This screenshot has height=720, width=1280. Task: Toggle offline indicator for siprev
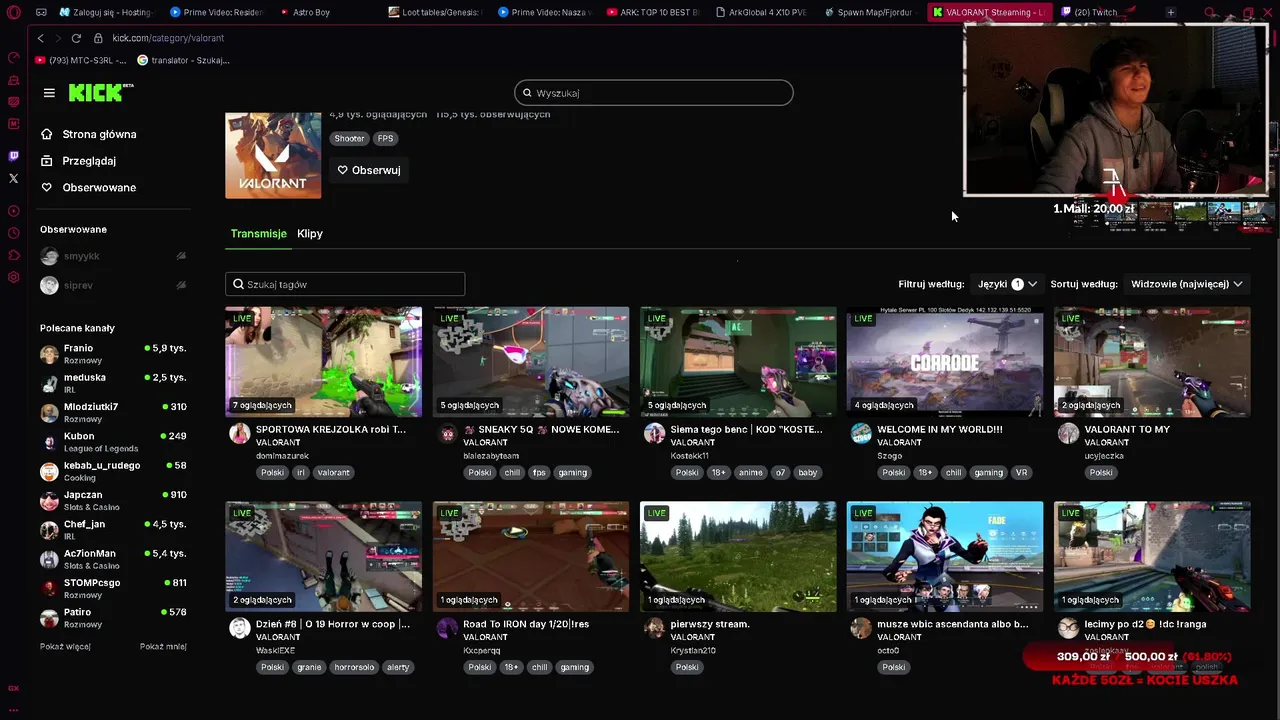point(181,285)
